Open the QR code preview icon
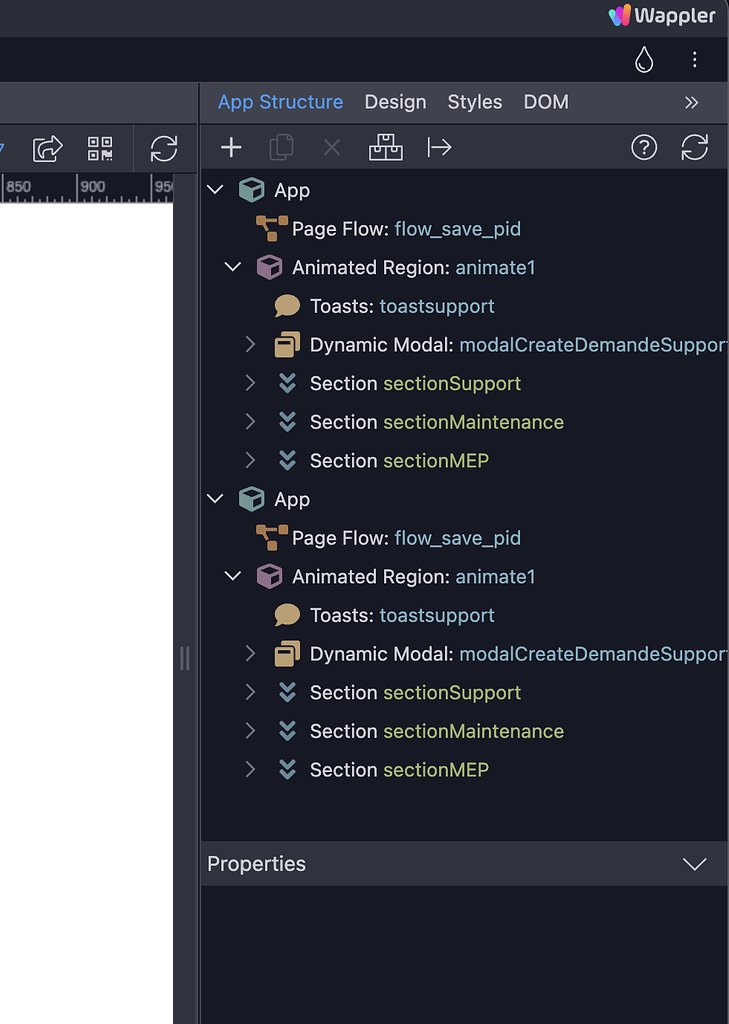 point(100,148)
